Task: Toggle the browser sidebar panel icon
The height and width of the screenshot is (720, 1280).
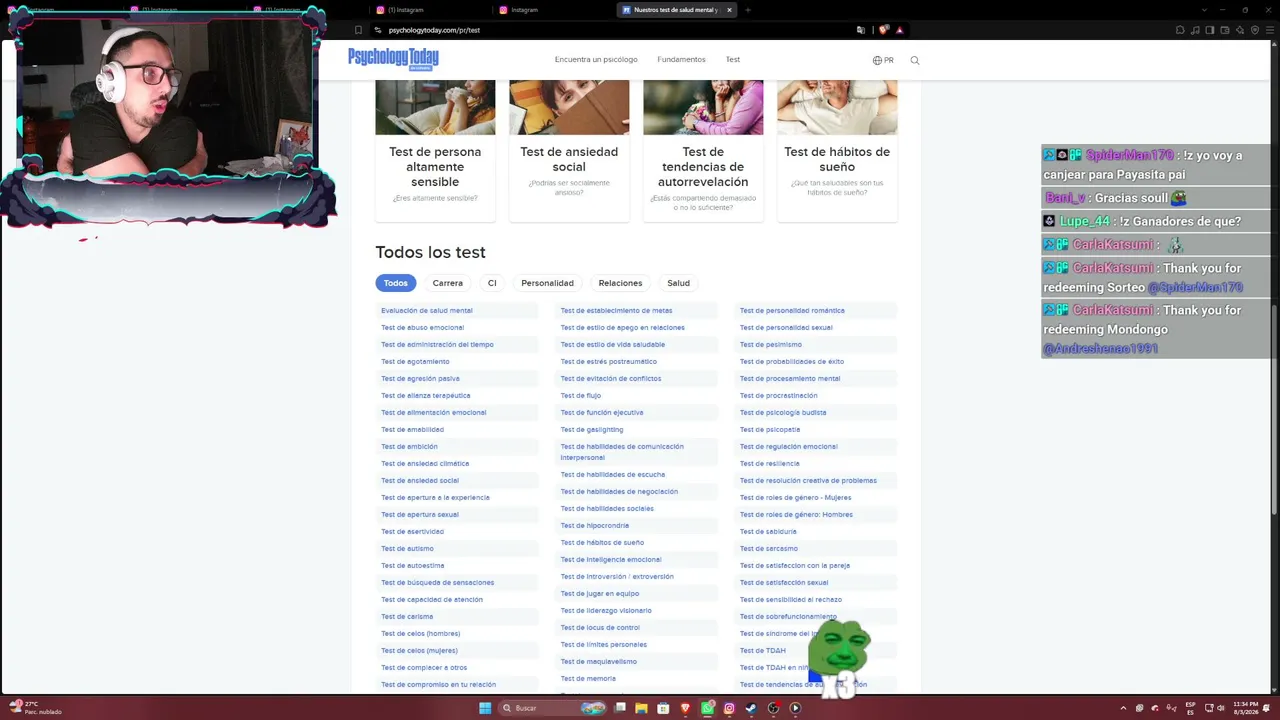Action: pyautogui.click(x=1210, y=30)
